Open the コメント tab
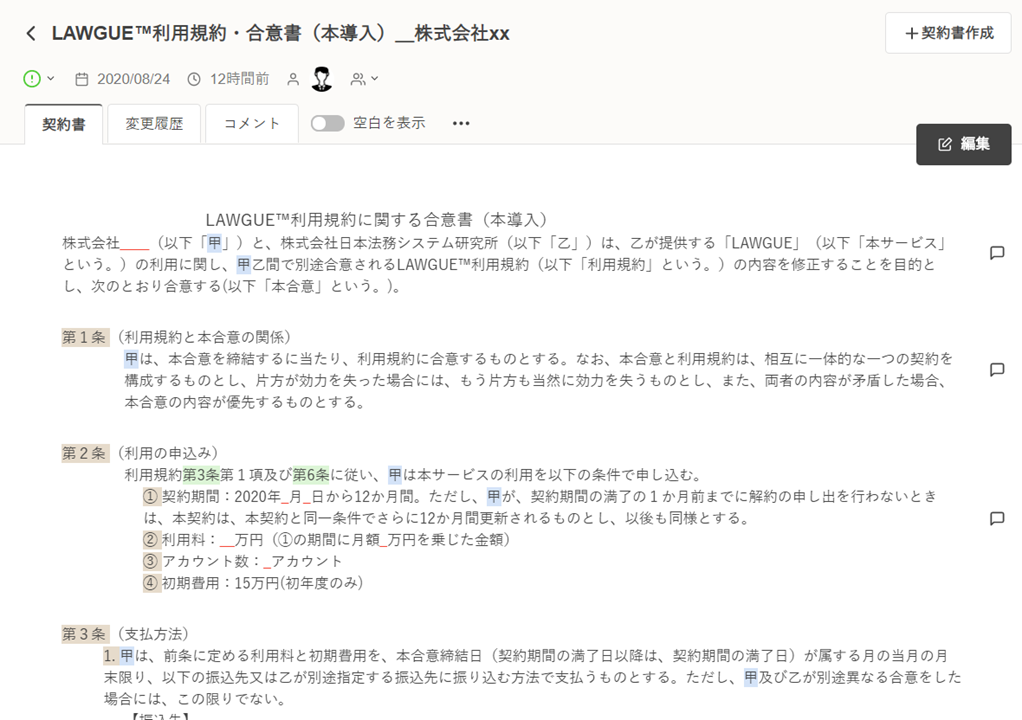 click(251, 124)
